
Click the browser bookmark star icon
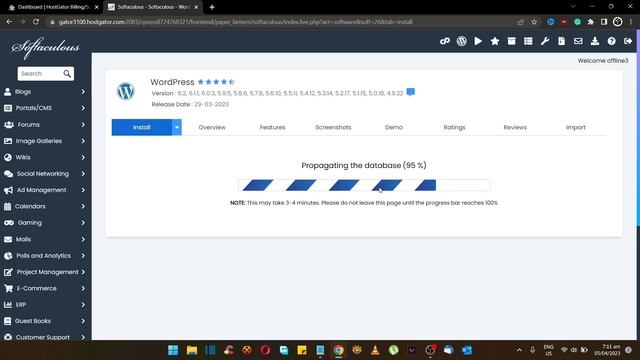click(x=534, y=22)
